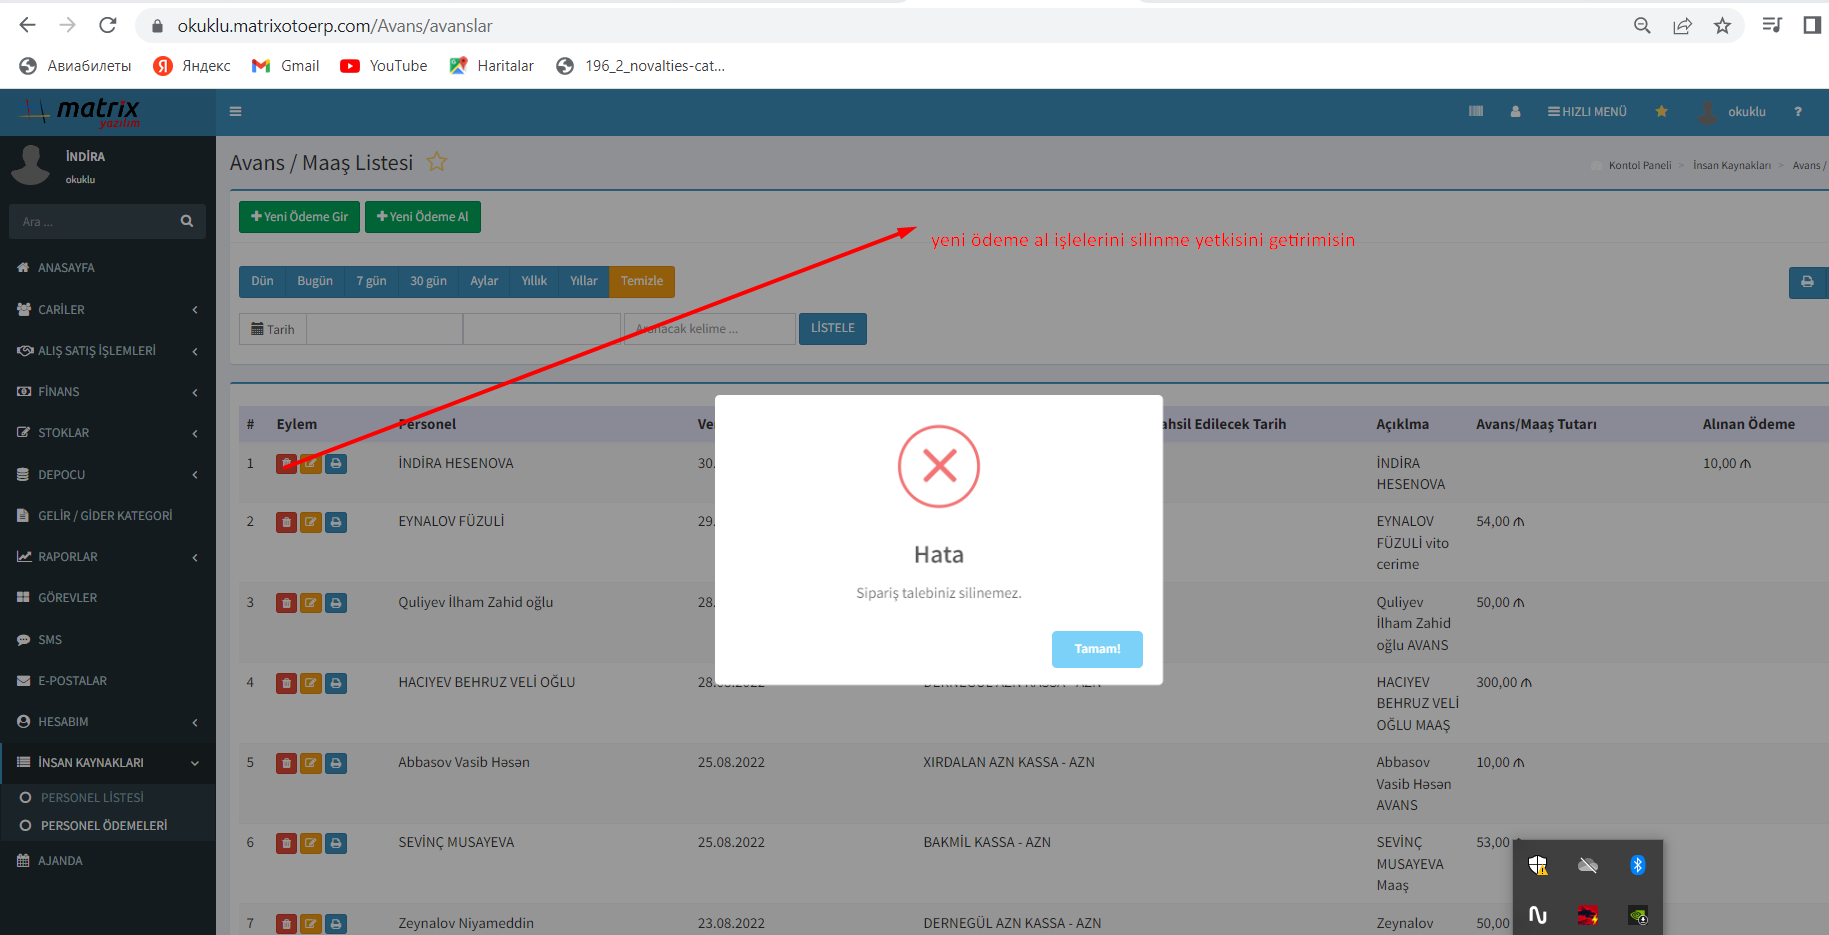
Task: Click the Yeni Ödeme Gir button
Action: [299, 217]
